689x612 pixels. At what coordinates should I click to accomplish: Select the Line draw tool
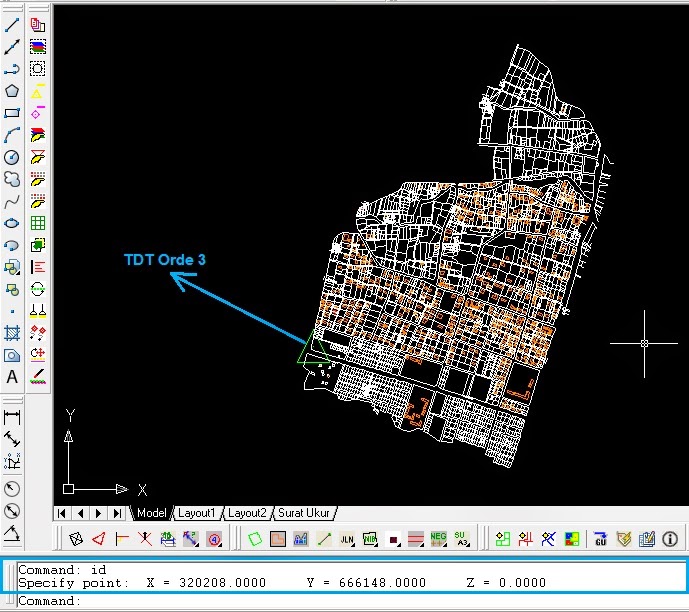(12, 23)
